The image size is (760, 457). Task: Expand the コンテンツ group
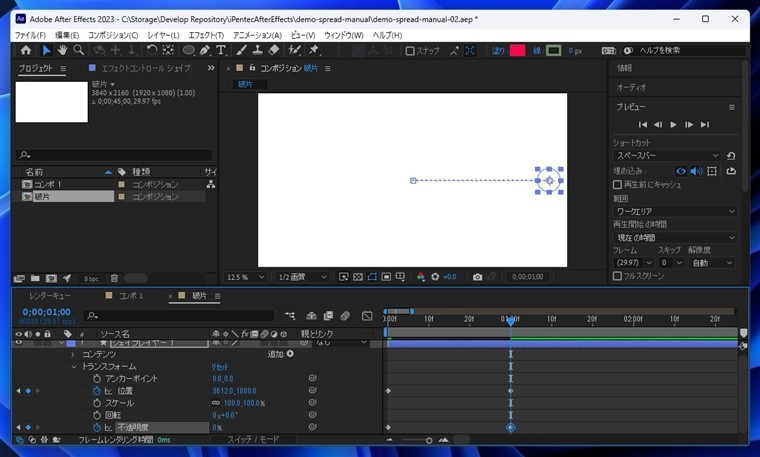(x=73, y=355)
